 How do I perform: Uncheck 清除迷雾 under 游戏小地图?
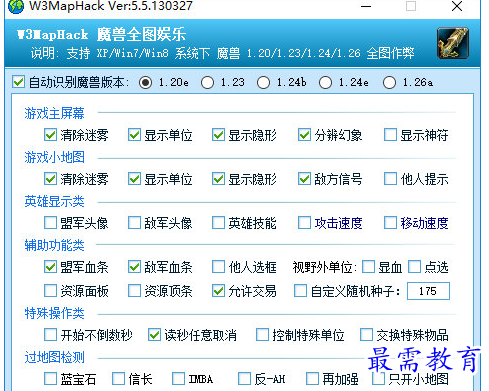tap(50, 179)
